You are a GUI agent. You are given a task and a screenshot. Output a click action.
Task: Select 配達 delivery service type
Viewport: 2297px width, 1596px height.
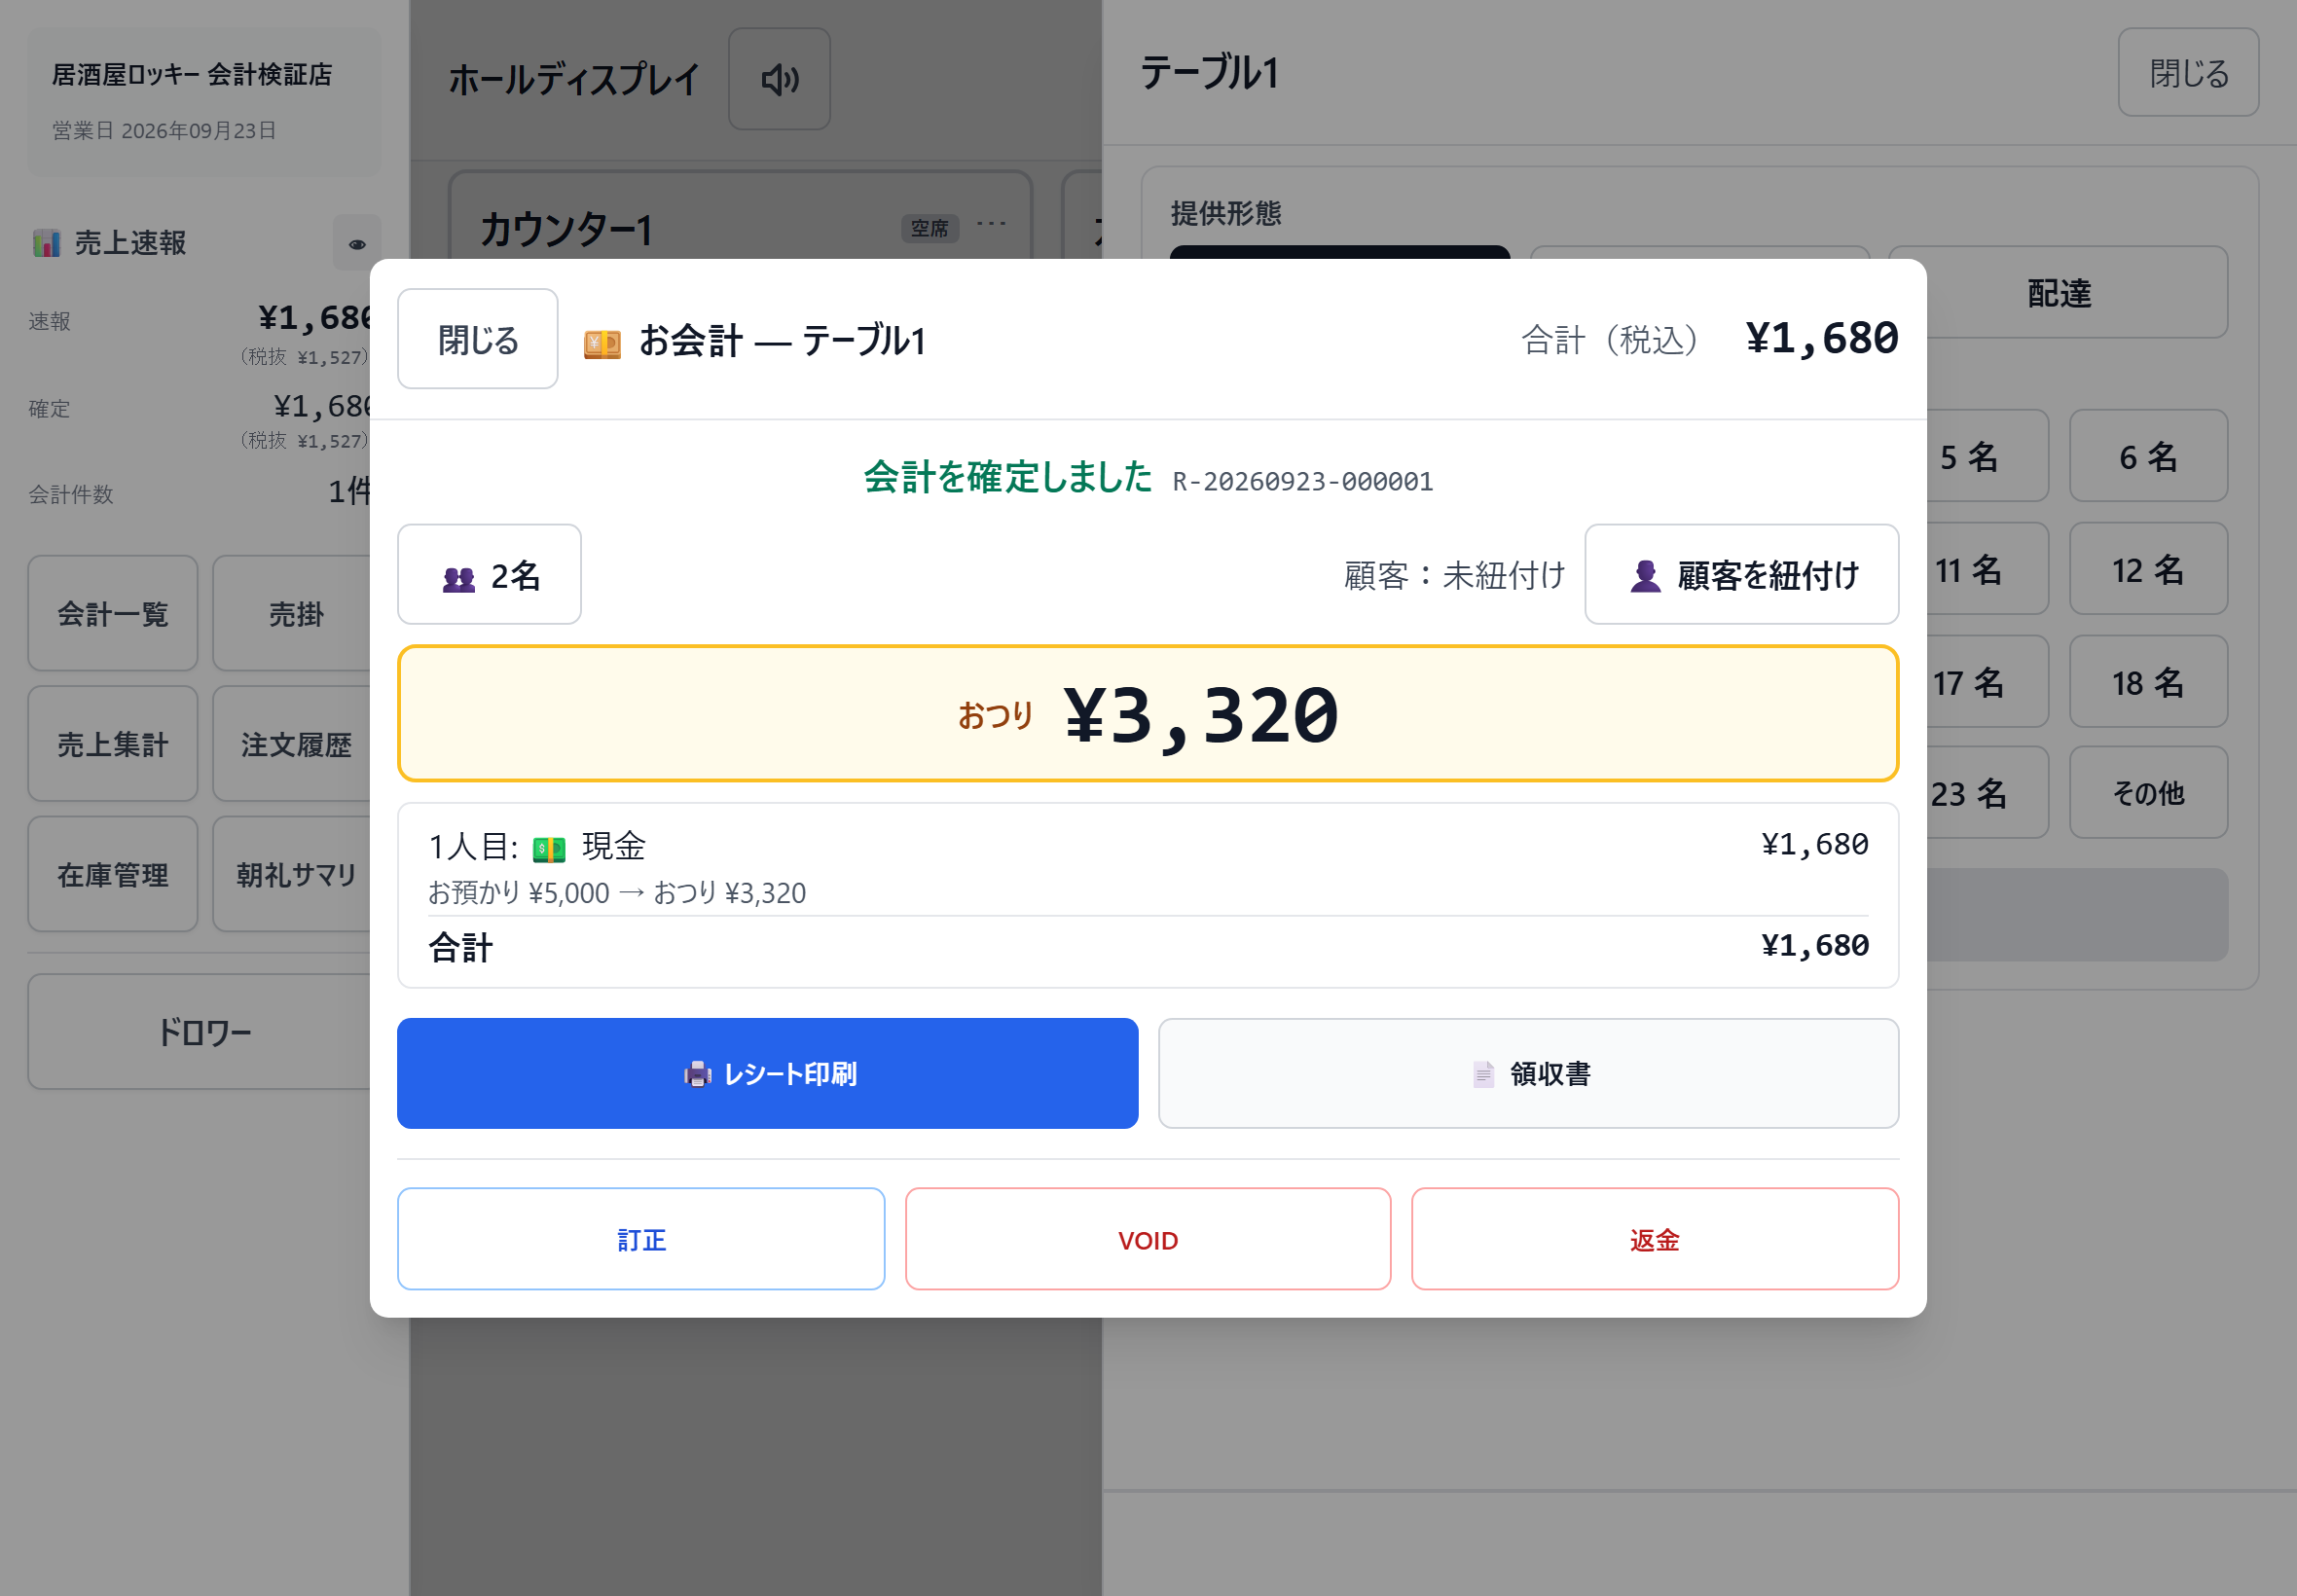click(2058, 292)
